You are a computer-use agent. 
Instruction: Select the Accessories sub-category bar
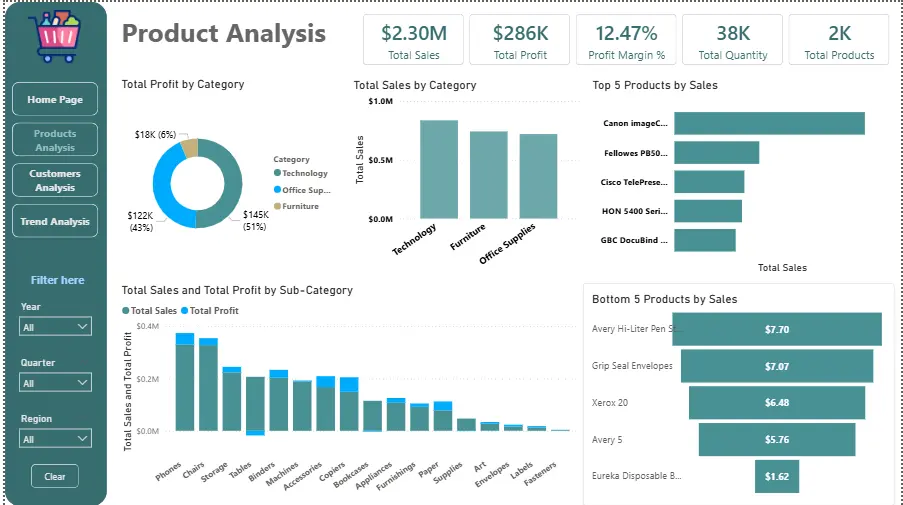325,404
